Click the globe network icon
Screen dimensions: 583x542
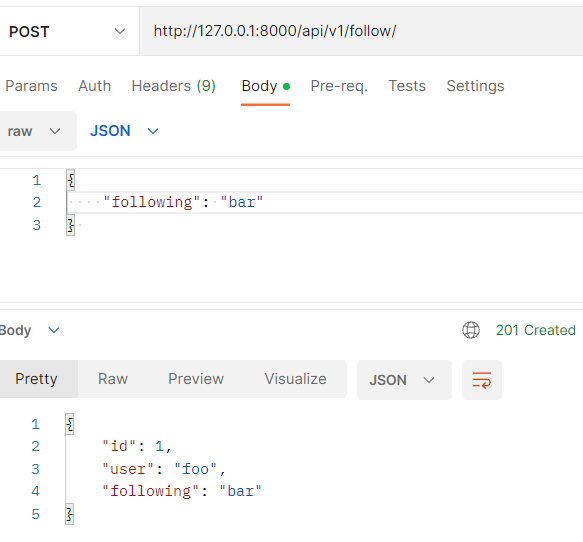471,330
